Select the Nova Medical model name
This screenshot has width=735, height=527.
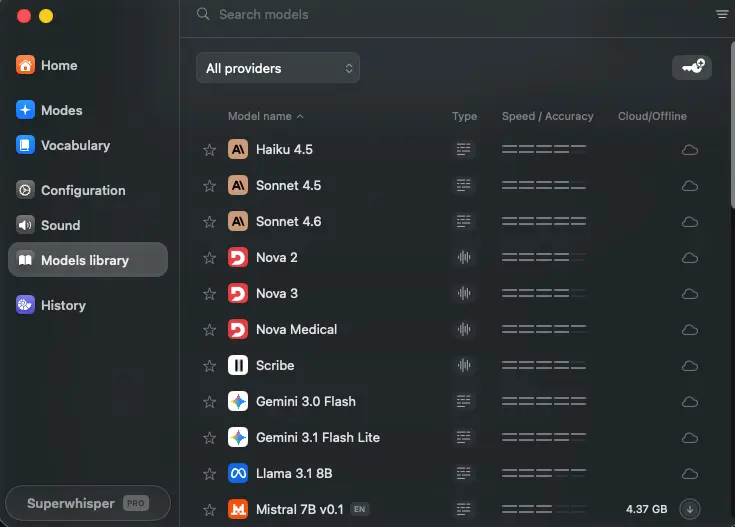coord(296,330)
